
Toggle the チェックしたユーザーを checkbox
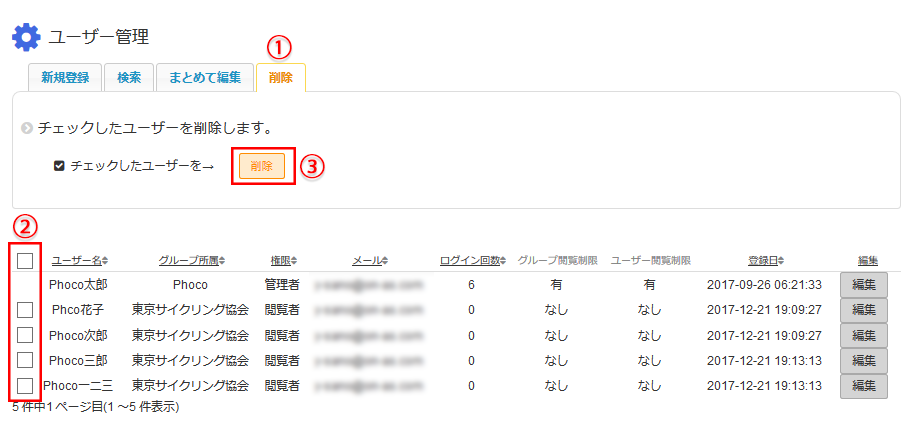[60, 166]
